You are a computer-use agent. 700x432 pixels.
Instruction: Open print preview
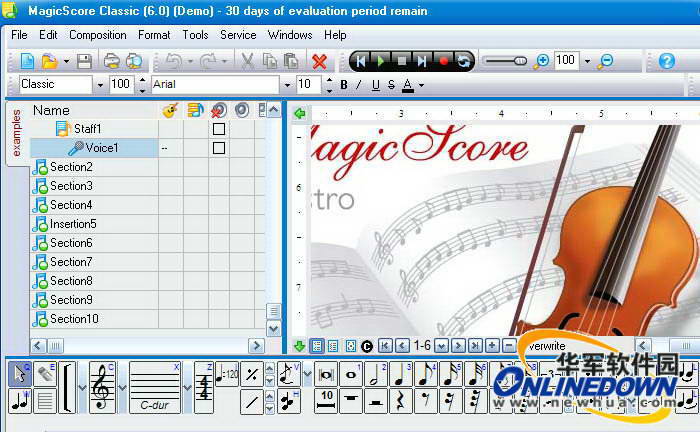[134, 61]
